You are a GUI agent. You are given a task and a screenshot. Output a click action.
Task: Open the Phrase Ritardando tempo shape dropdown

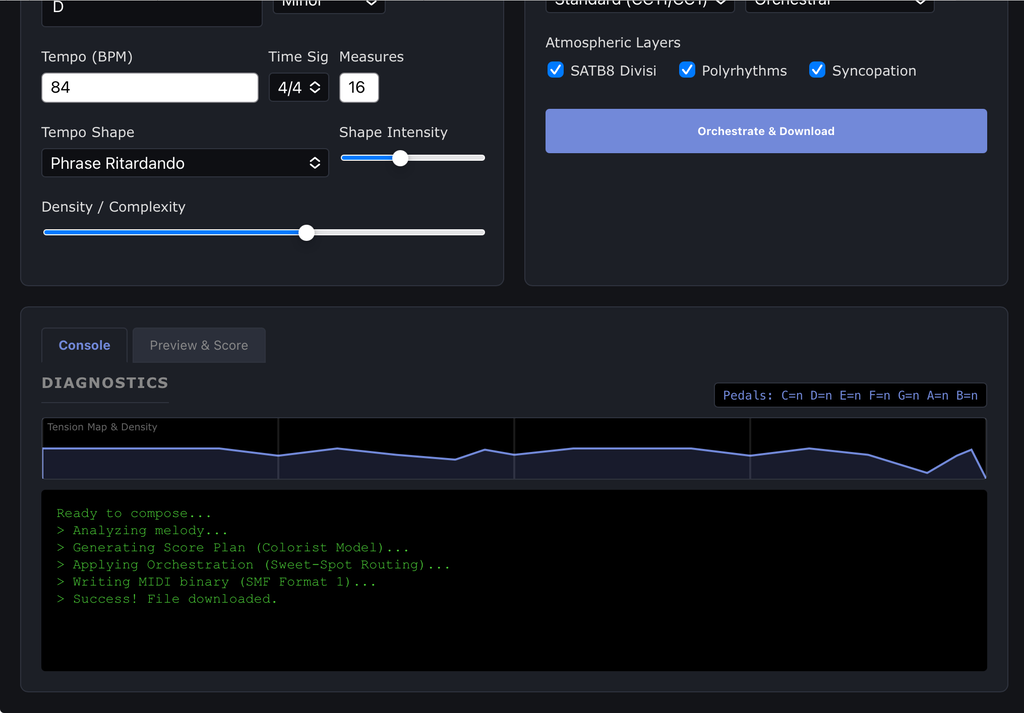(185, 163)
